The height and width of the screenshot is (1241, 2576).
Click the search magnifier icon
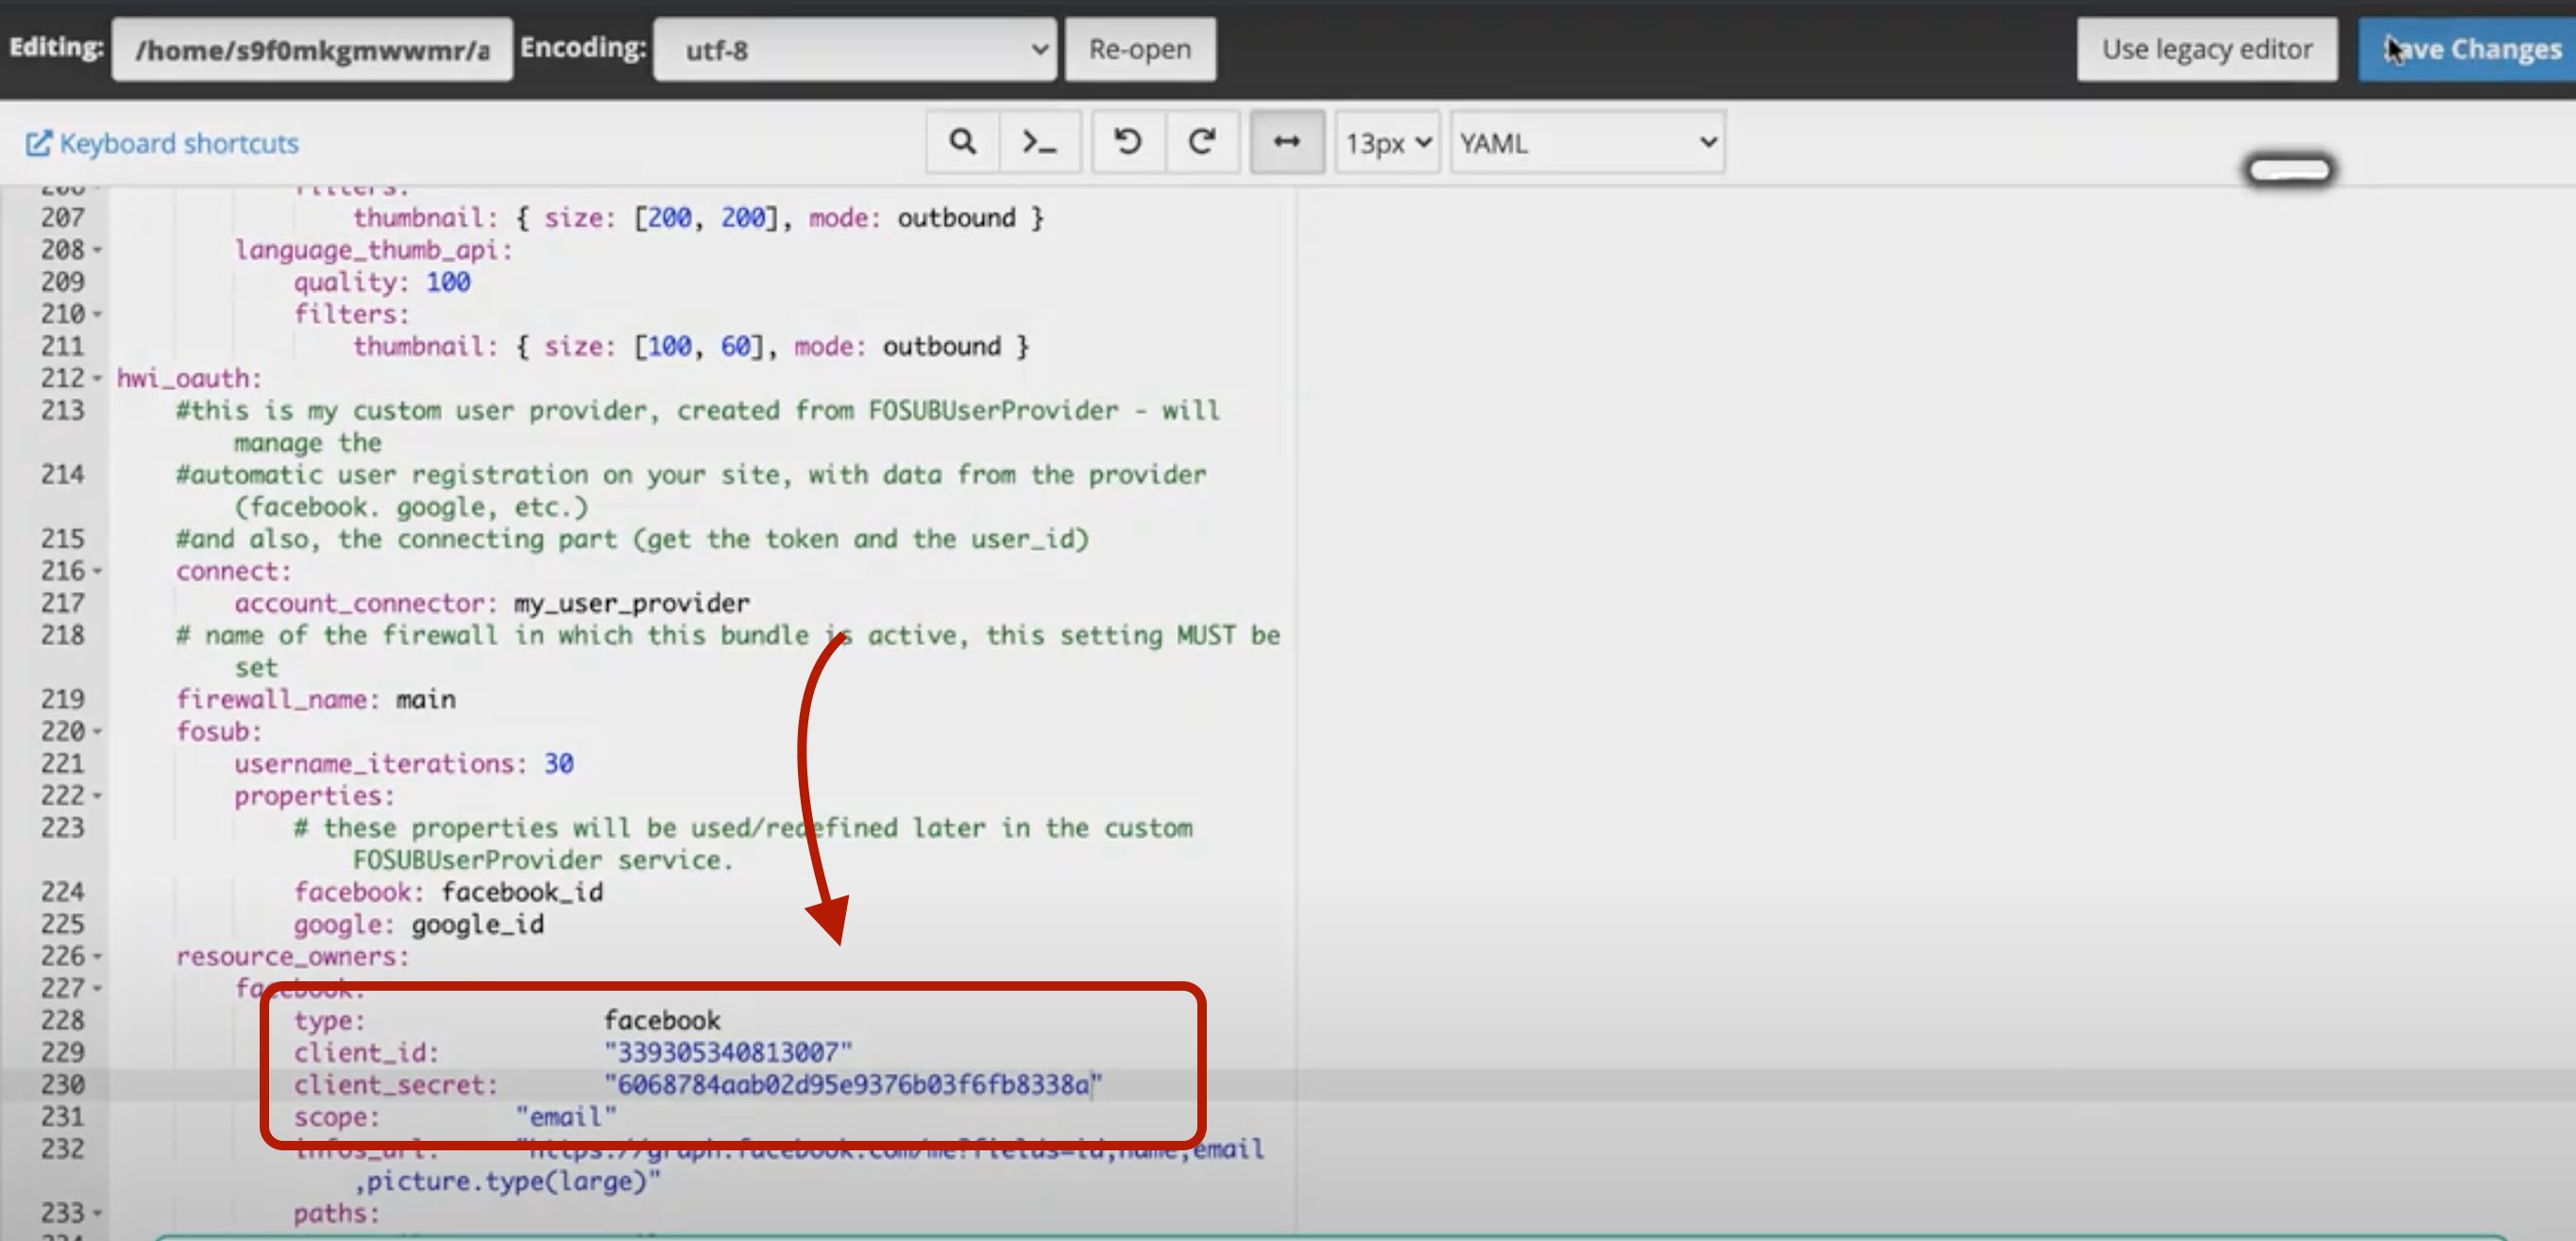[962, 142]
